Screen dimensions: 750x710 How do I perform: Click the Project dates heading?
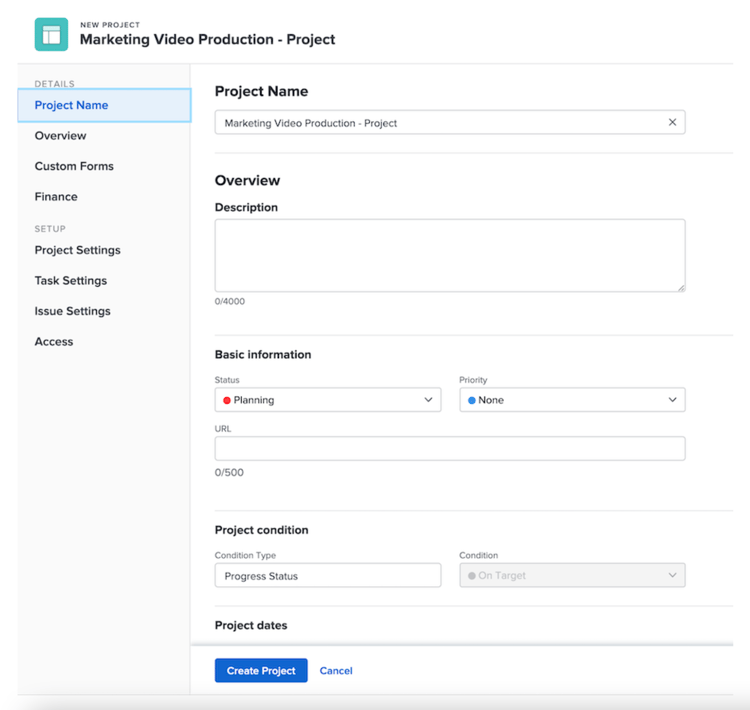point(251,625)
